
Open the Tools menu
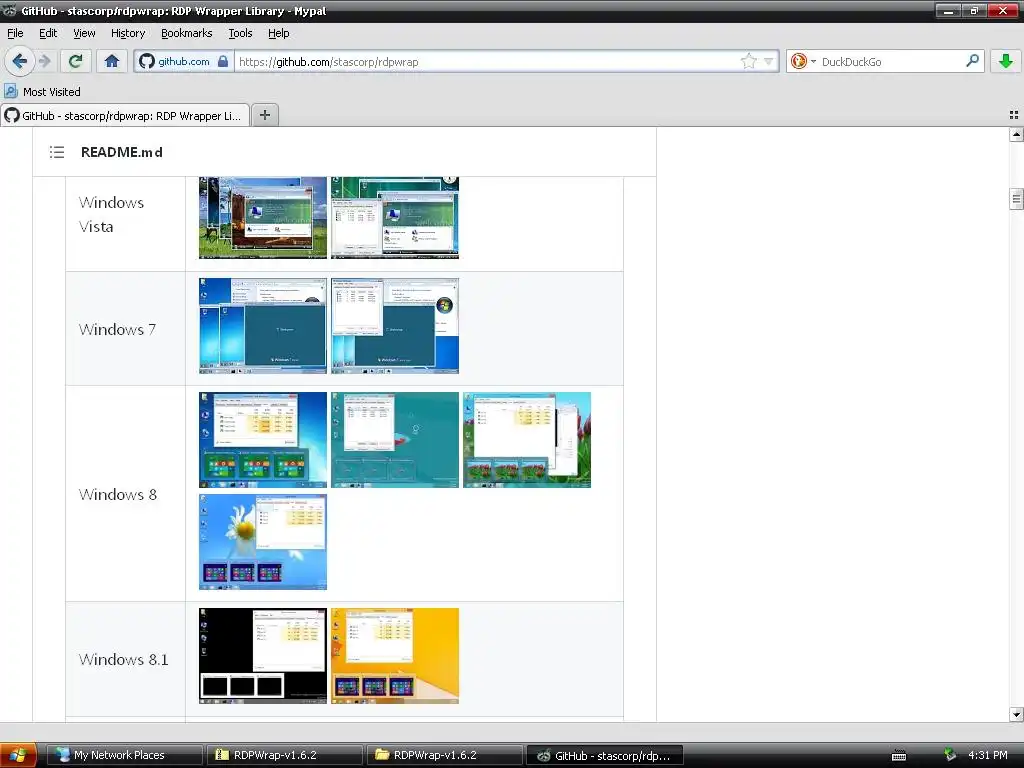click(x=240, y=33)
